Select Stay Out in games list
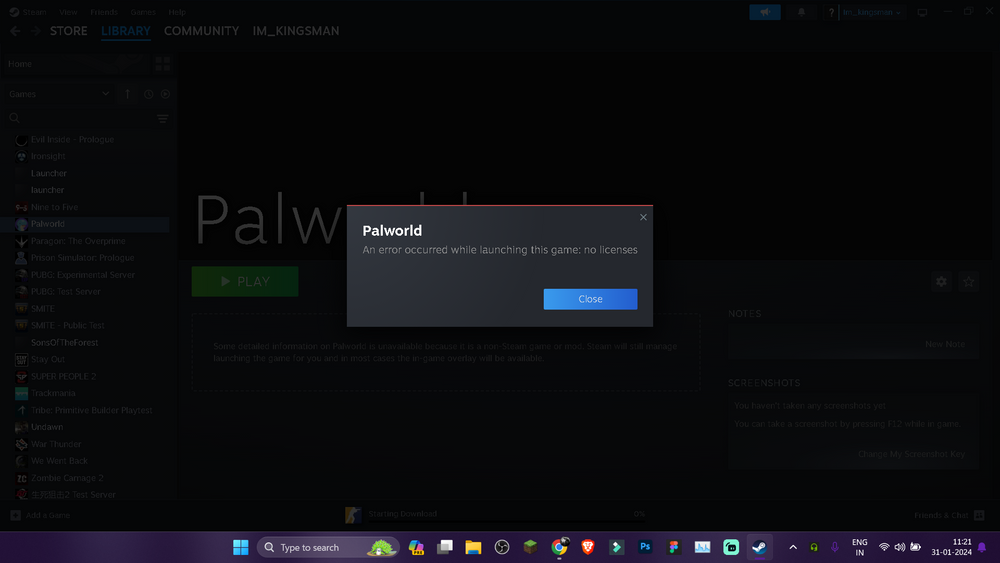Image resolution: width=1000 pixels, height=563 pixels. tap(48, 359)
